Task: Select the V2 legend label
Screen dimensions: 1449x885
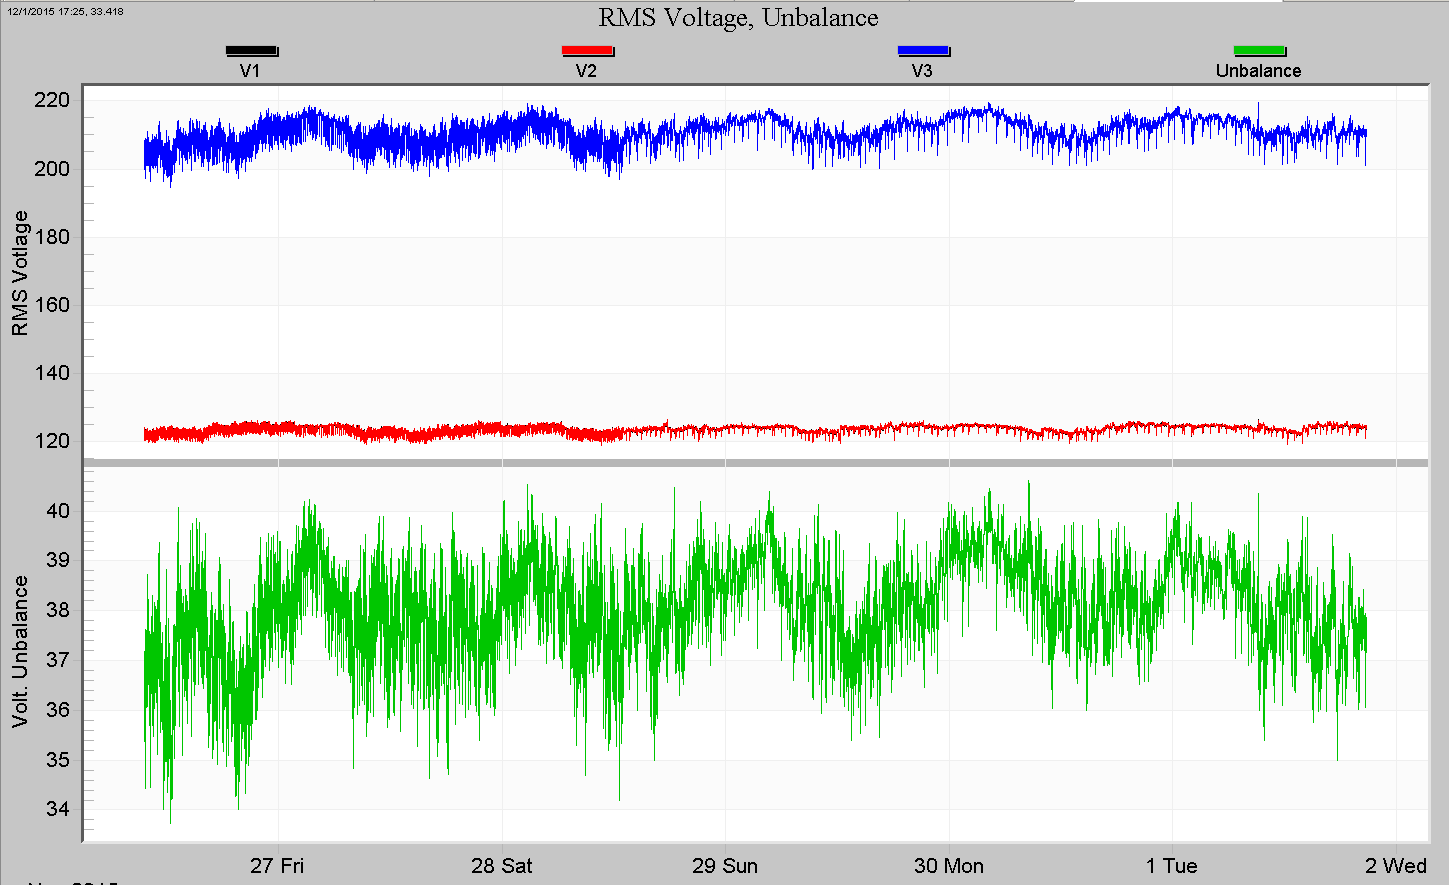Action: coord(587,69)
